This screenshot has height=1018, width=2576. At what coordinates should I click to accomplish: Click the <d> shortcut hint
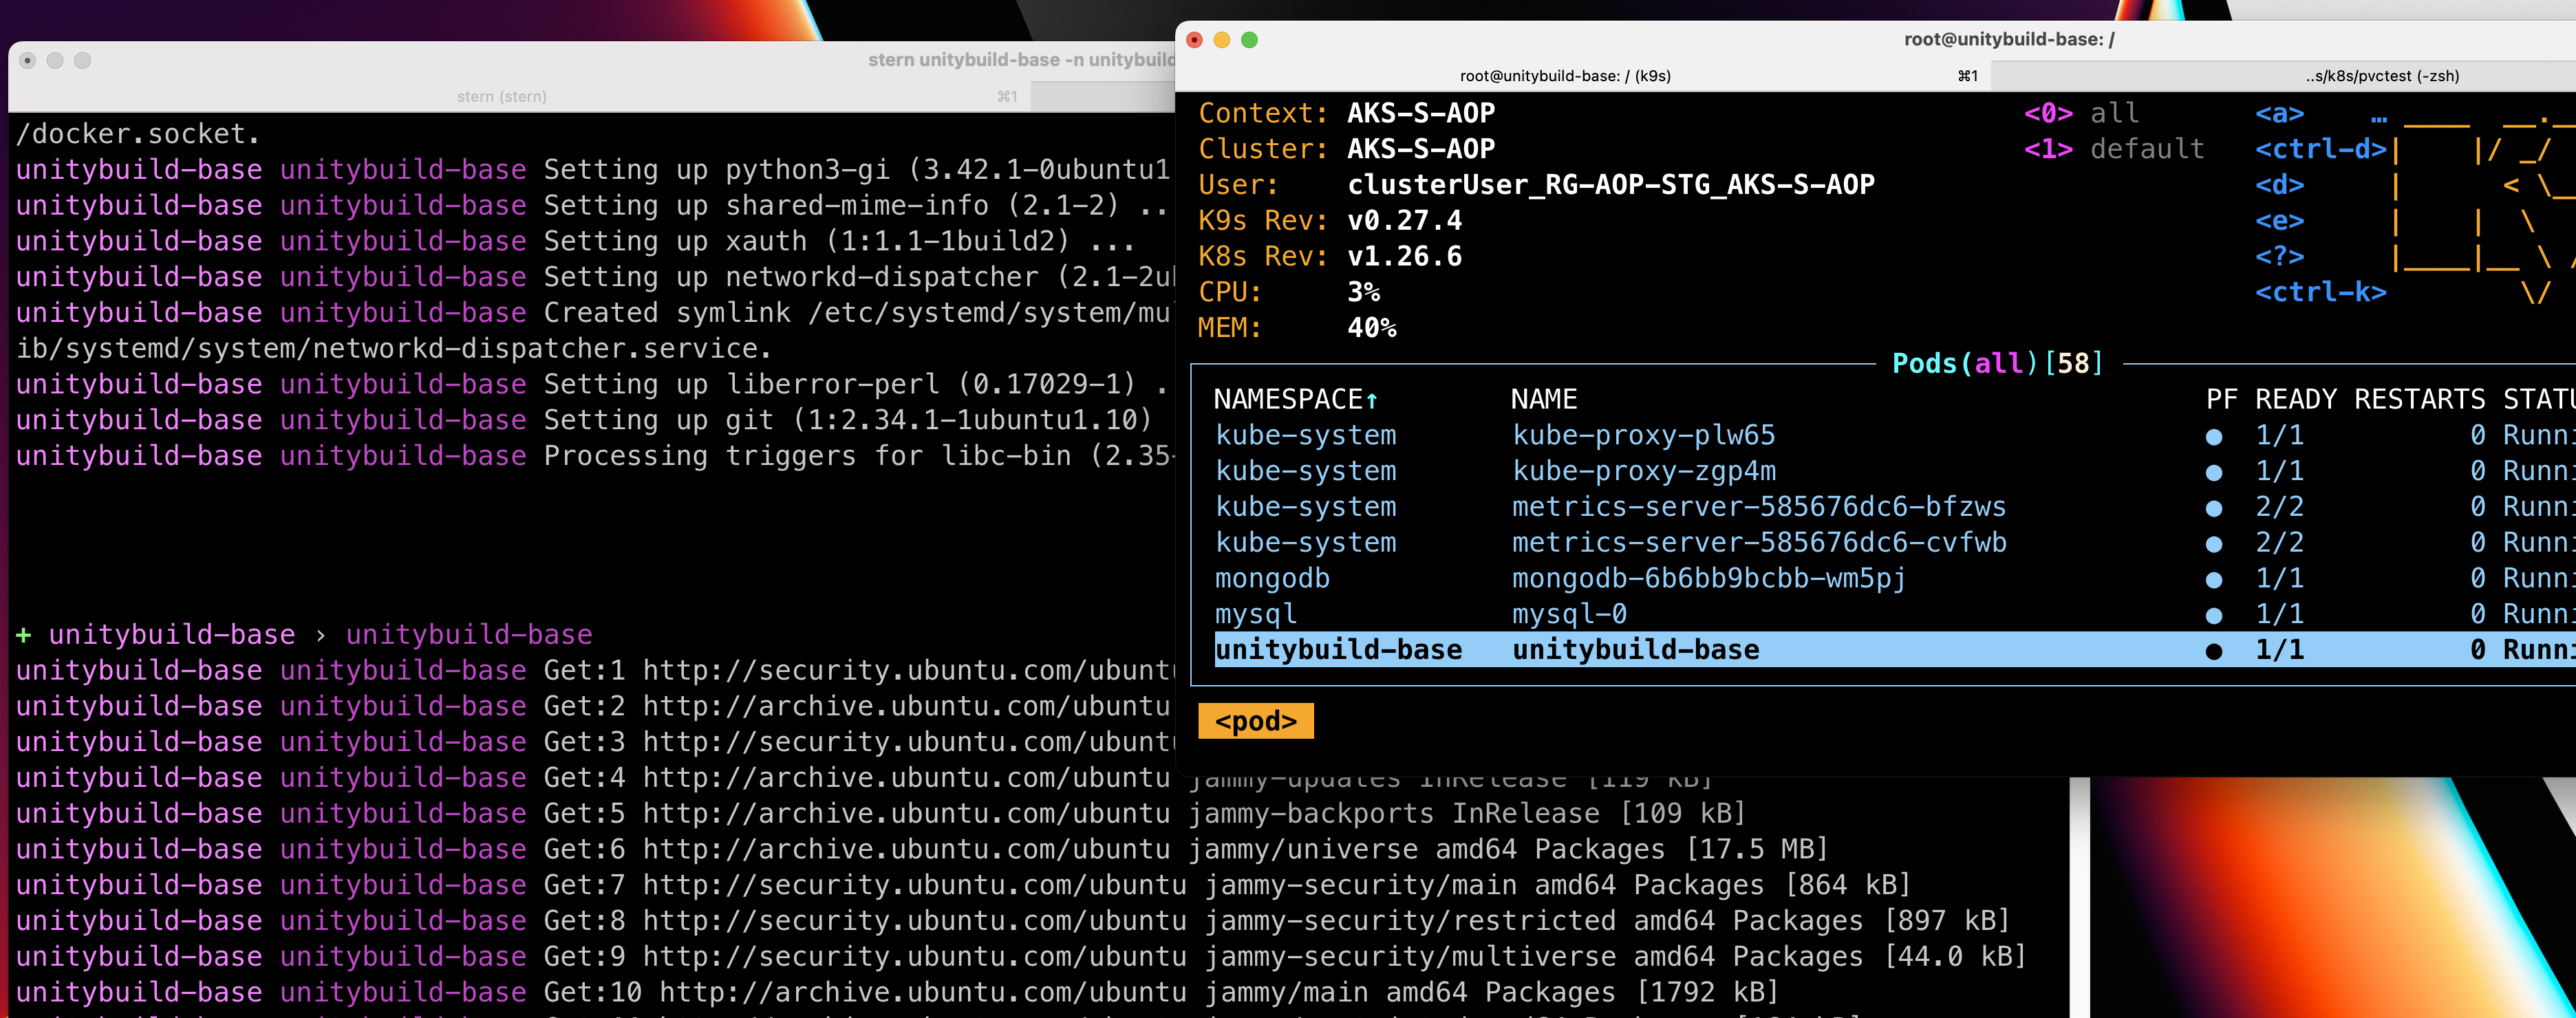pyautogui.click(x=2279, y=185)
